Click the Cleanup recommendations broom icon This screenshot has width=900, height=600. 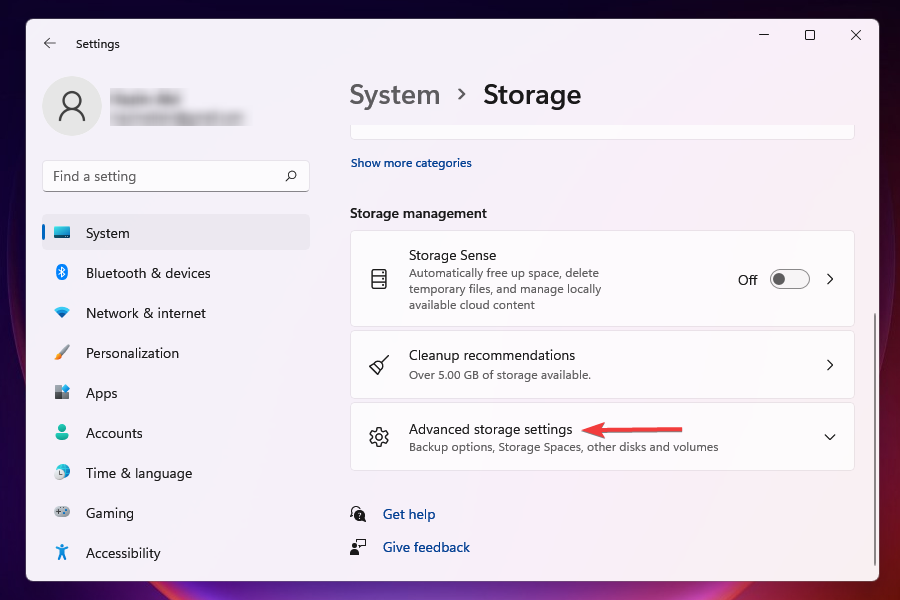[379, 365]
